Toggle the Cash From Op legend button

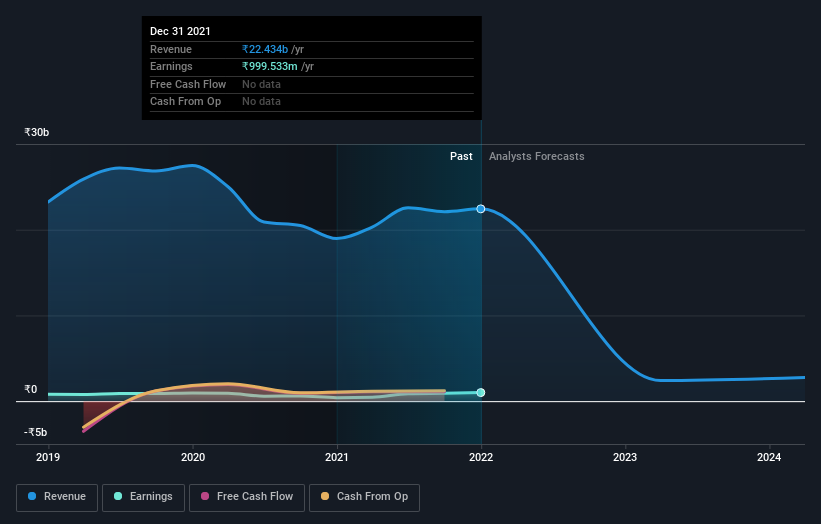[x=364, y=497]
